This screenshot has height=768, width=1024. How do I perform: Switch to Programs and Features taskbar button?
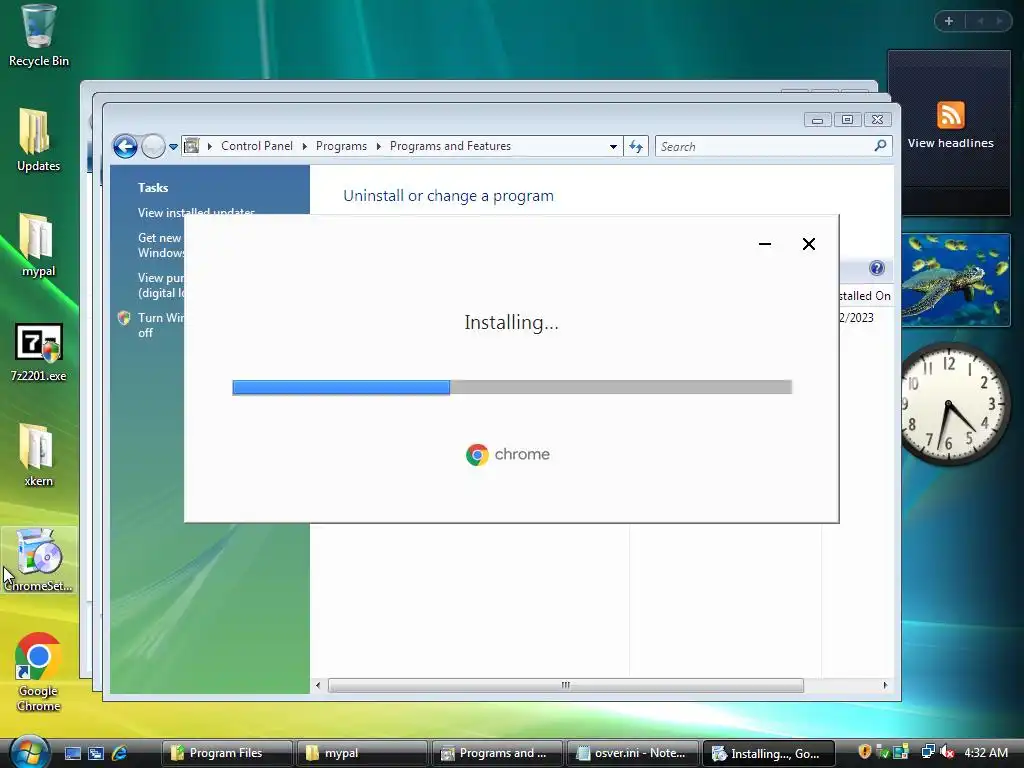pos(497,753)
